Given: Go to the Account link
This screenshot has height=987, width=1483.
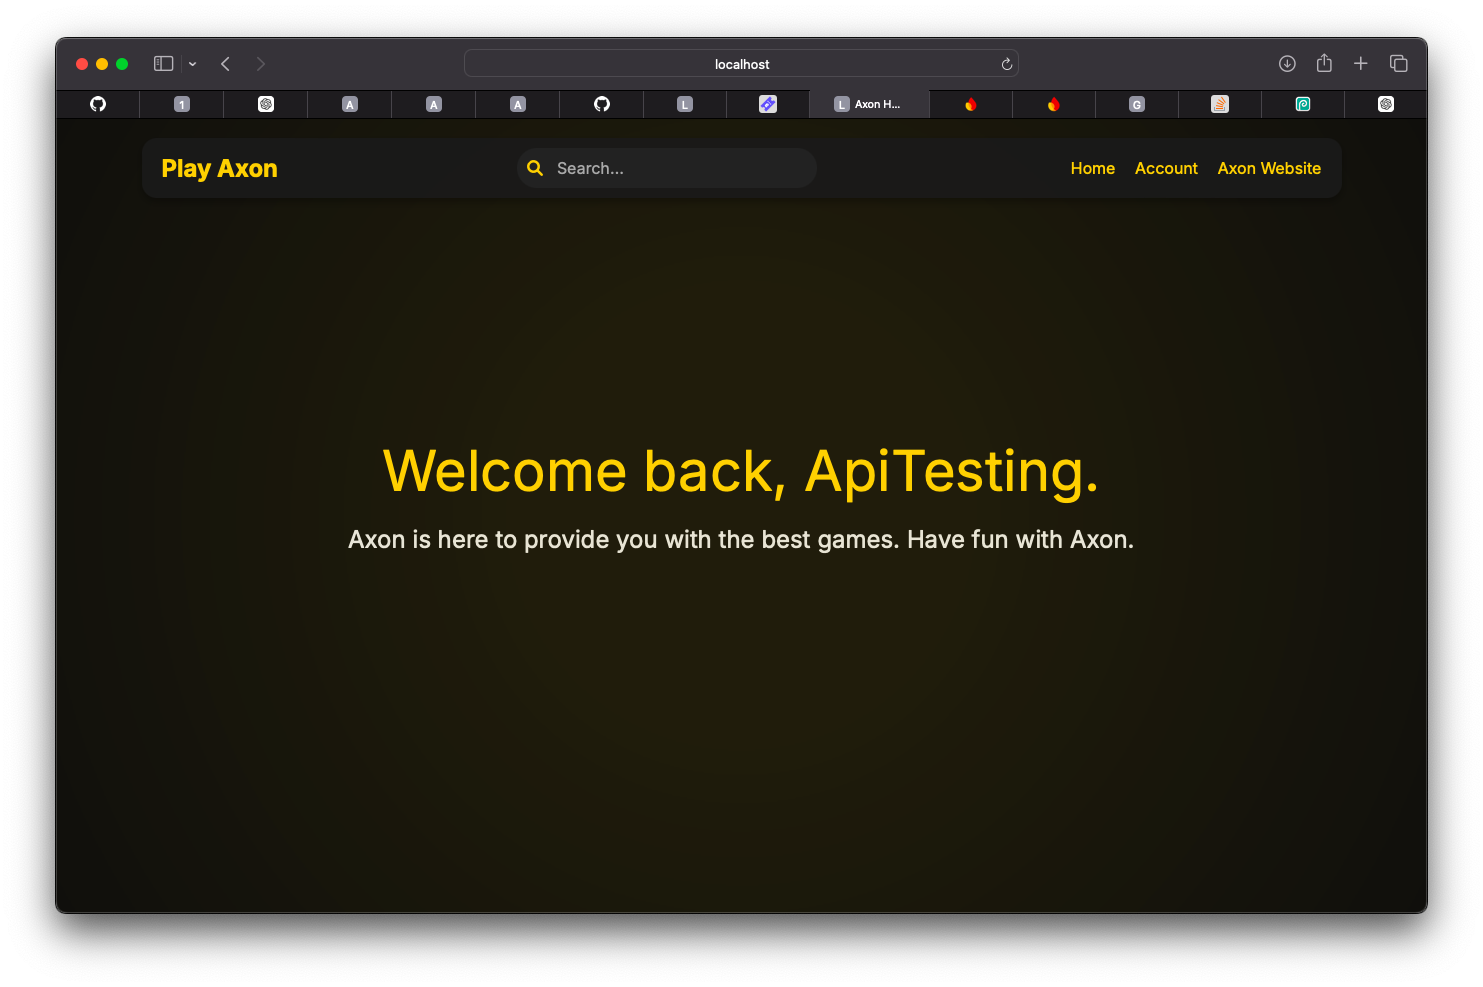Looking at the screenshot, I should tap(1166, 168).
